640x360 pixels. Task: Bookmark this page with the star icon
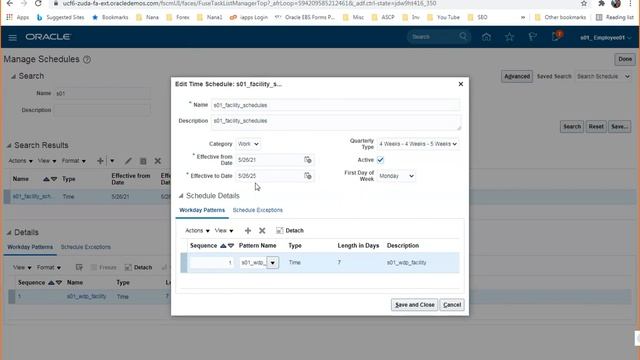tap(584, 3)
